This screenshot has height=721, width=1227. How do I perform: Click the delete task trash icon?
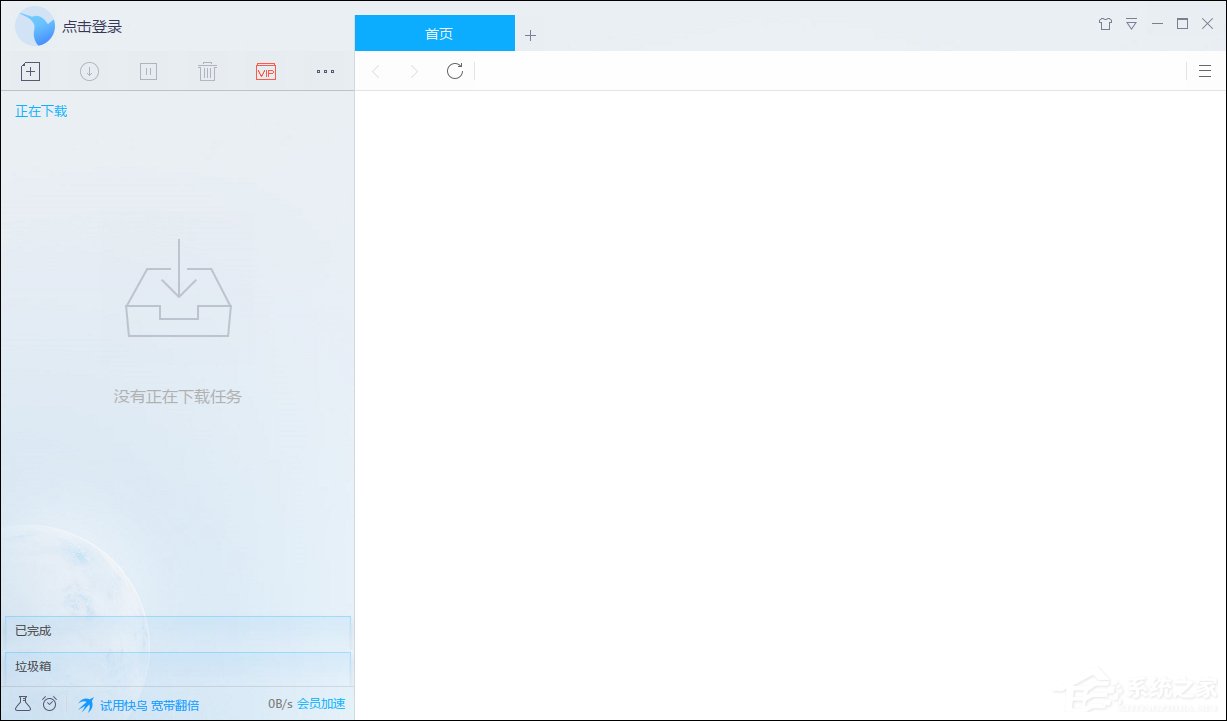click(x=207, y=71)
